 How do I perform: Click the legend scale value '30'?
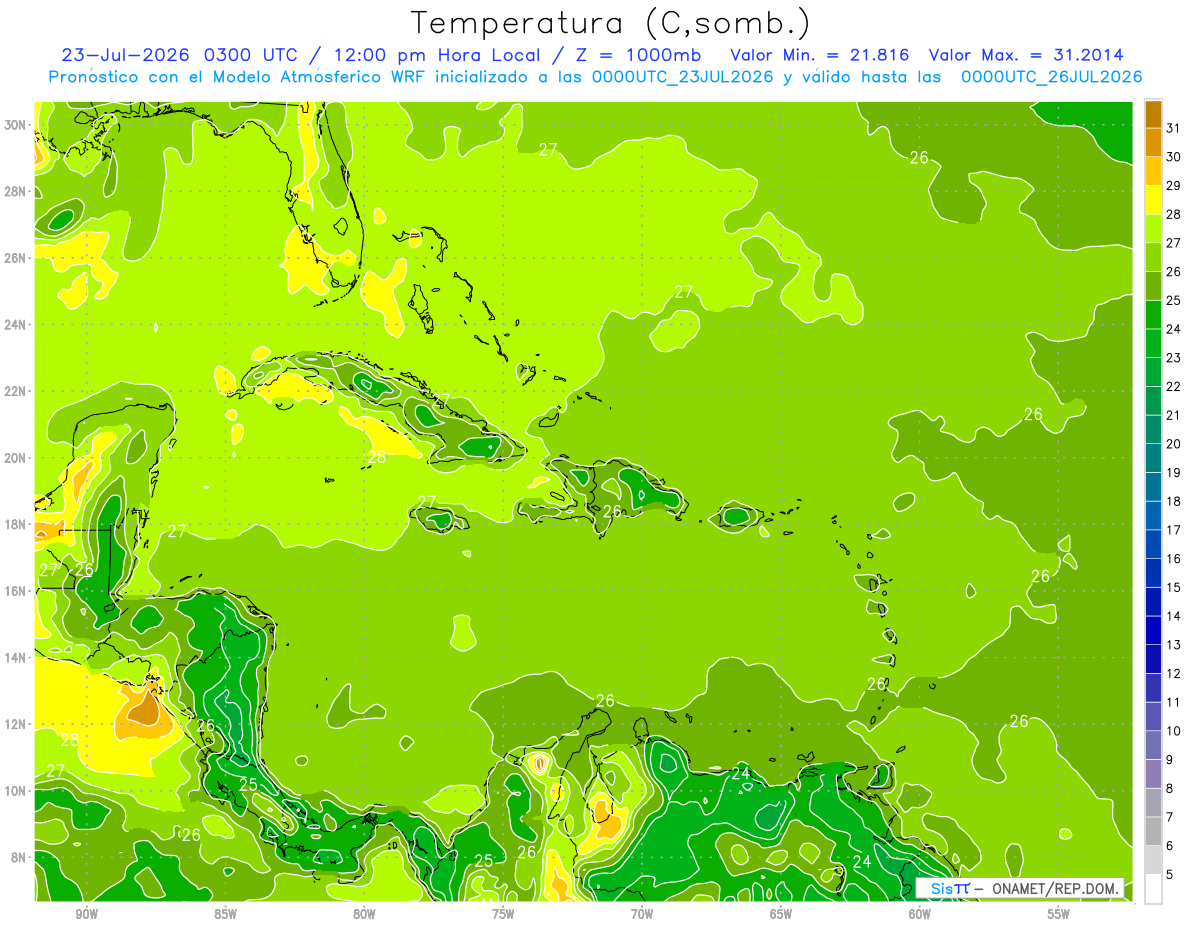(1173, 157)
